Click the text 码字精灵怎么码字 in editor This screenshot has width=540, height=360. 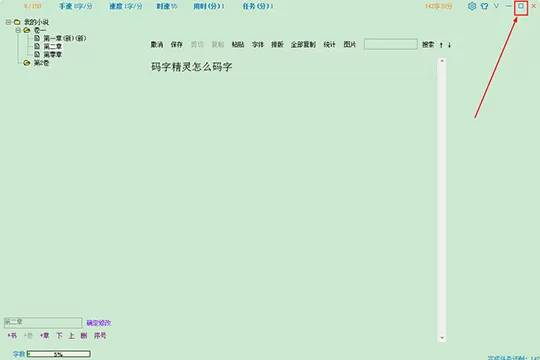(x=191, y=67)
